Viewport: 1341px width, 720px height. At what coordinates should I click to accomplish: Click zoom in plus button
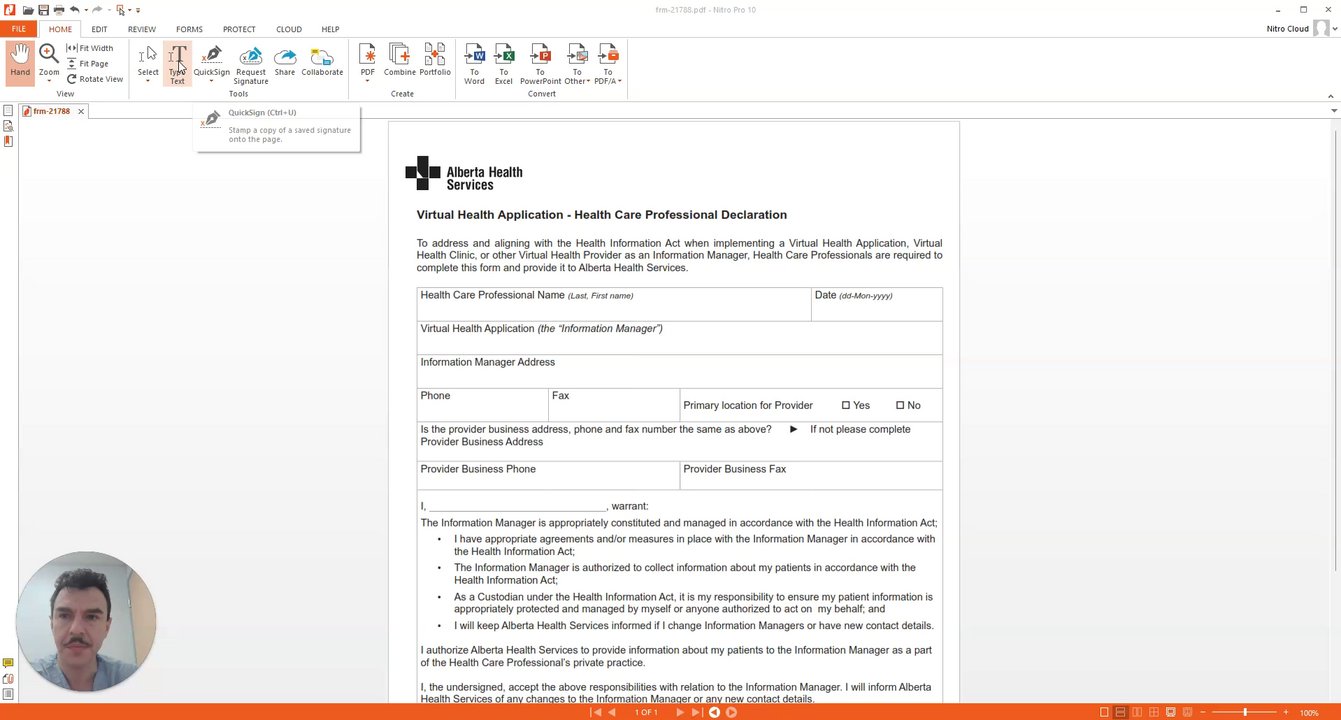coord(1286,712)
